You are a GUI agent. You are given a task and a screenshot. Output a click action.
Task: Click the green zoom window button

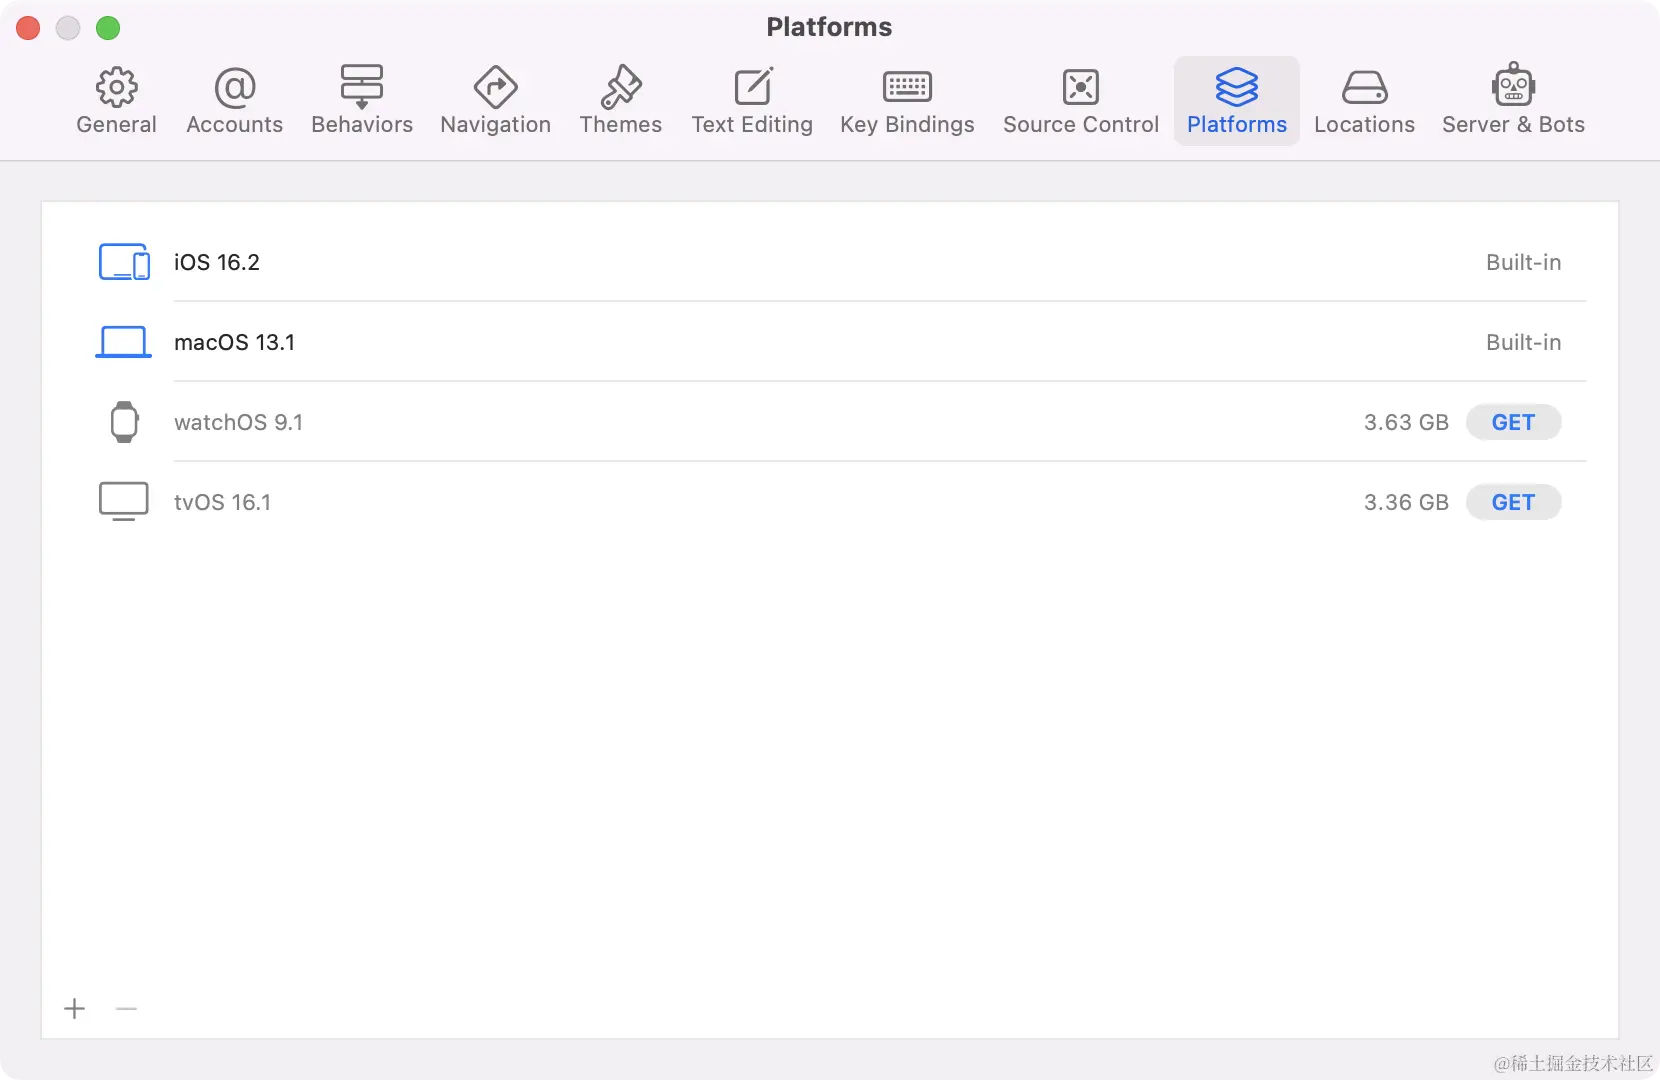coord(108,28)
